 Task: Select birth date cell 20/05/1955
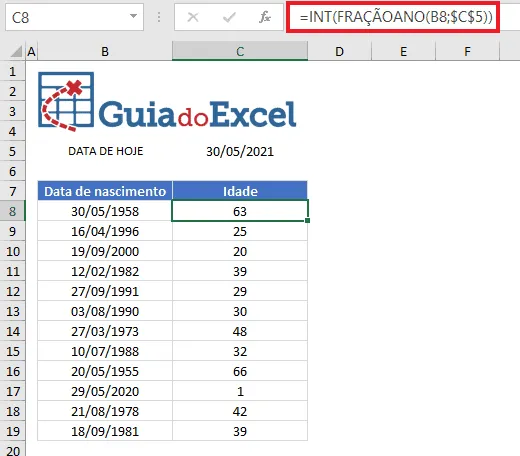105,371
